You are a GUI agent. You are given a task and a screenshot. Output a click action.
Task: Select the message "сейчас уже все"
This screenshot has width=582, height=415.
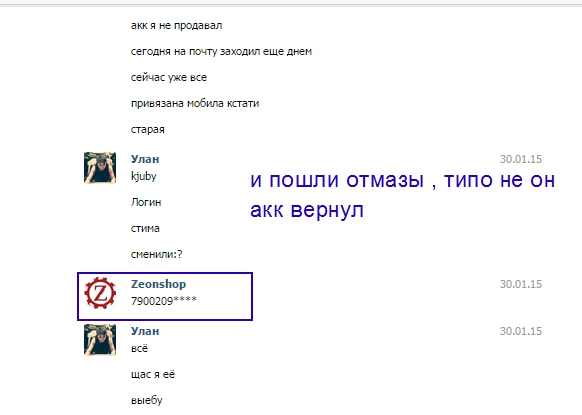click(x=169, y=78)
